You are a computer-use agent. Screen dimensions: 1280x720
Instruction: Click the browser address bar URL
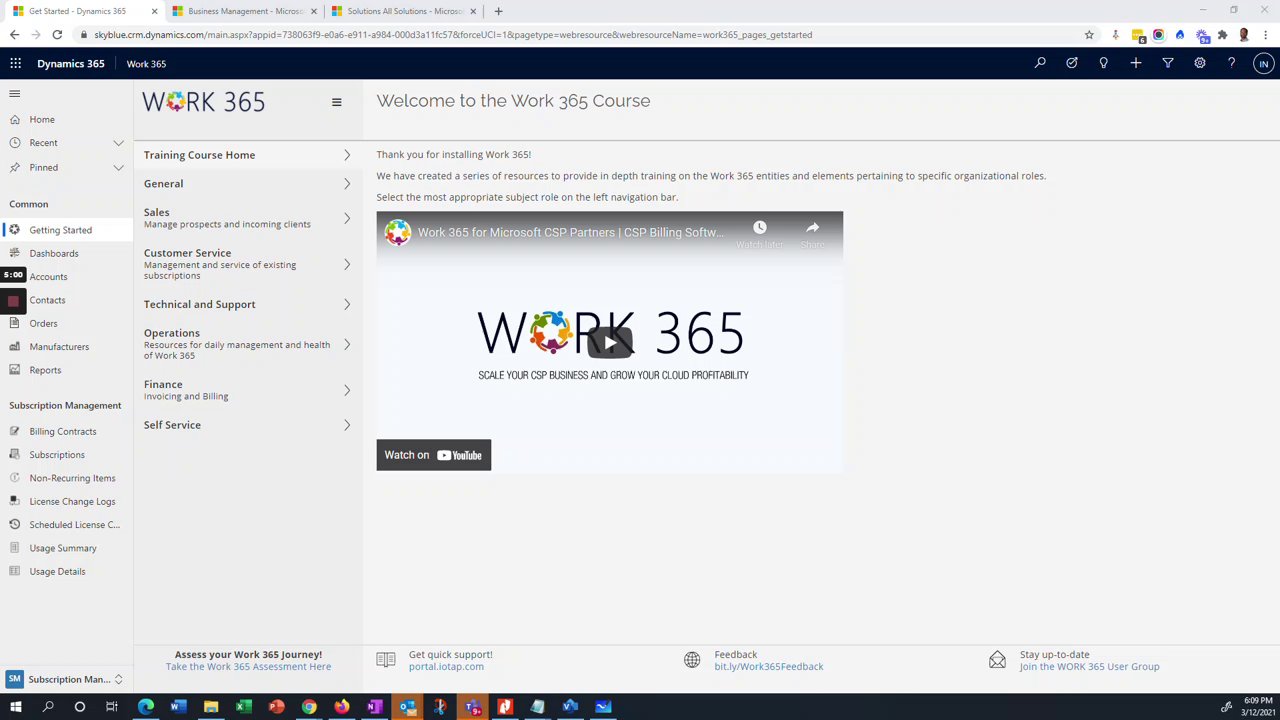pos(453,34)
